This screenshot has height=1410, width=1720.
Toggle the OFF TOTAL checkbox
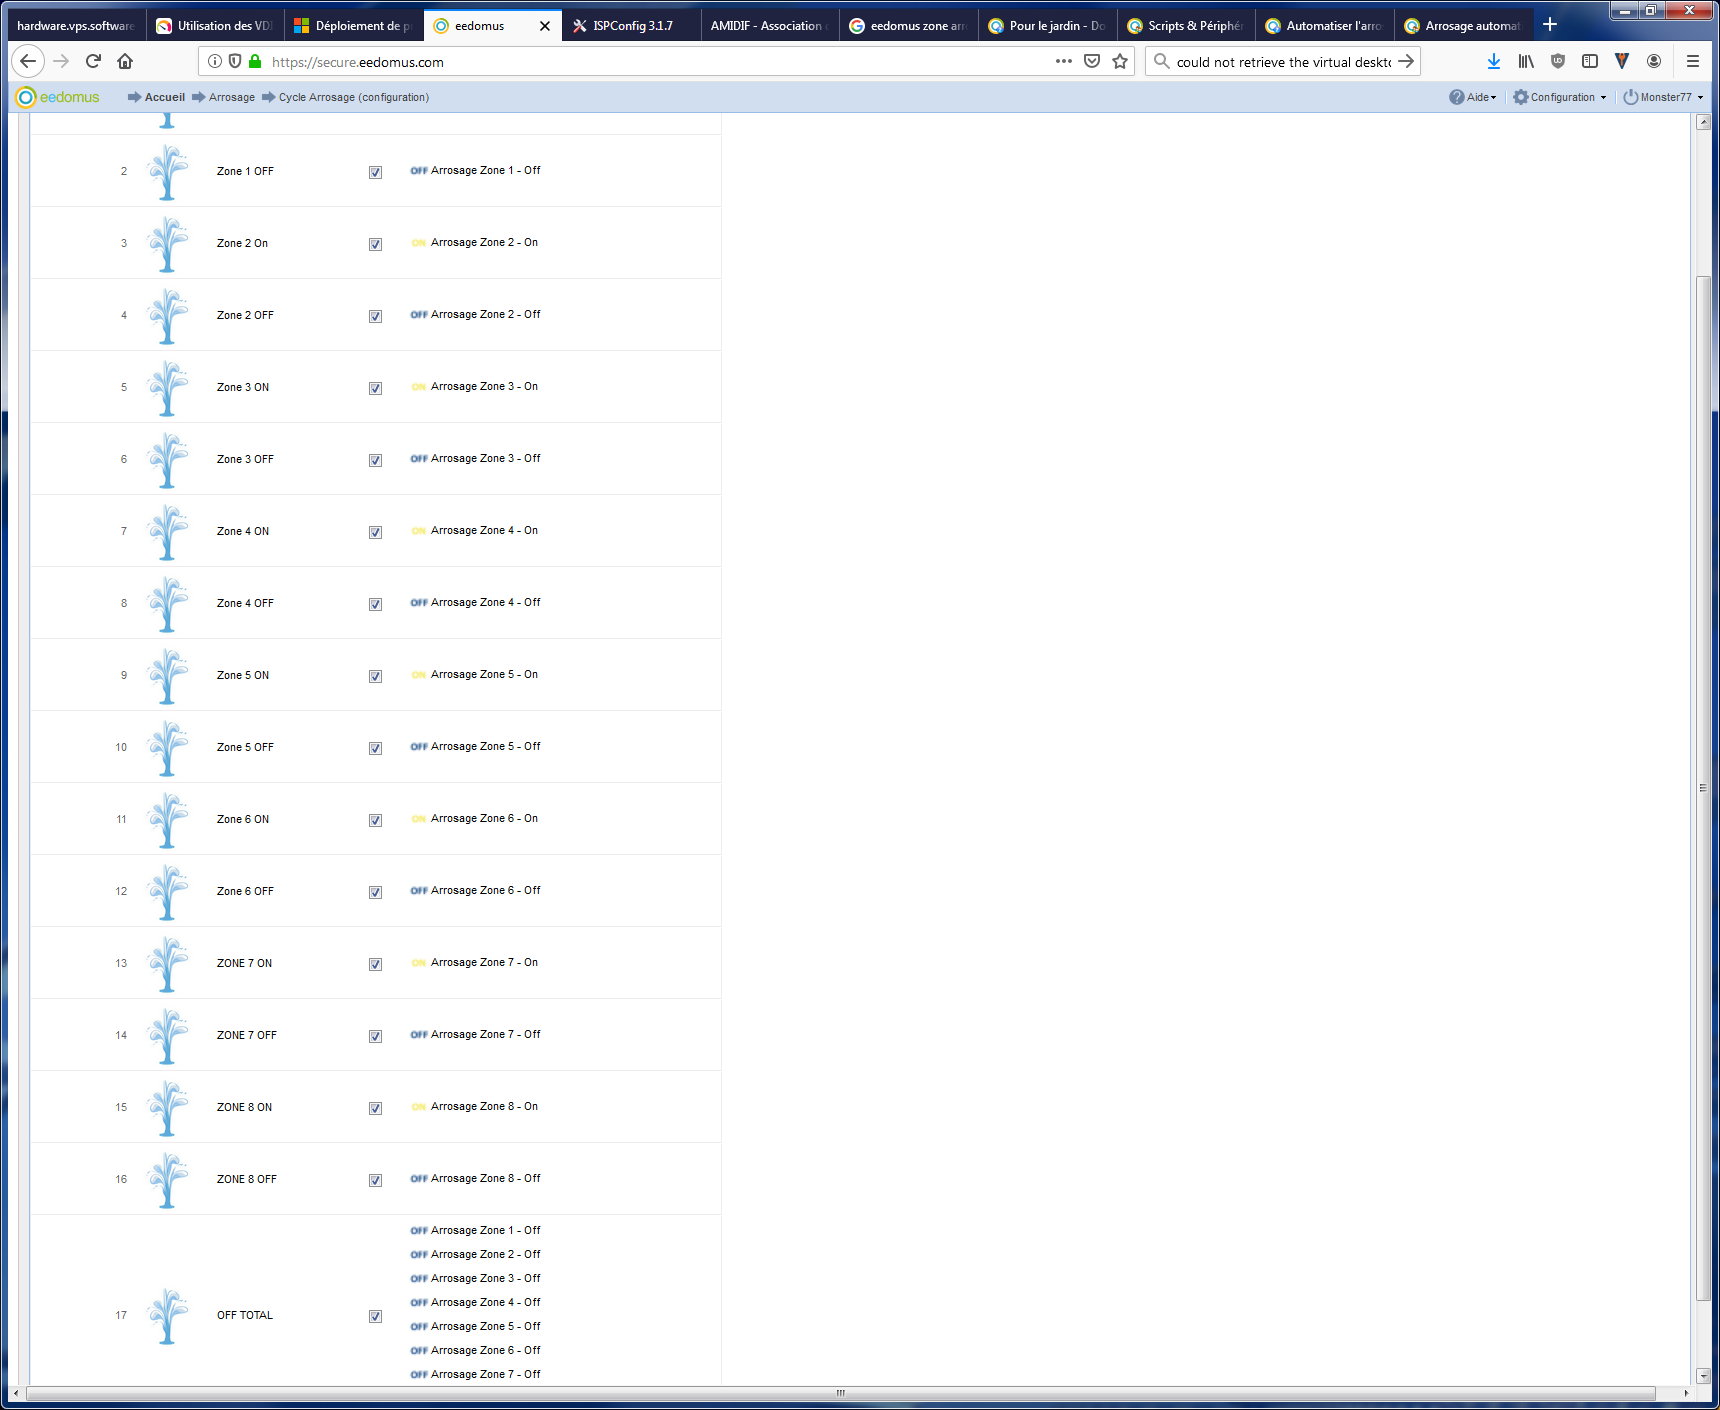pos(375,1316)
